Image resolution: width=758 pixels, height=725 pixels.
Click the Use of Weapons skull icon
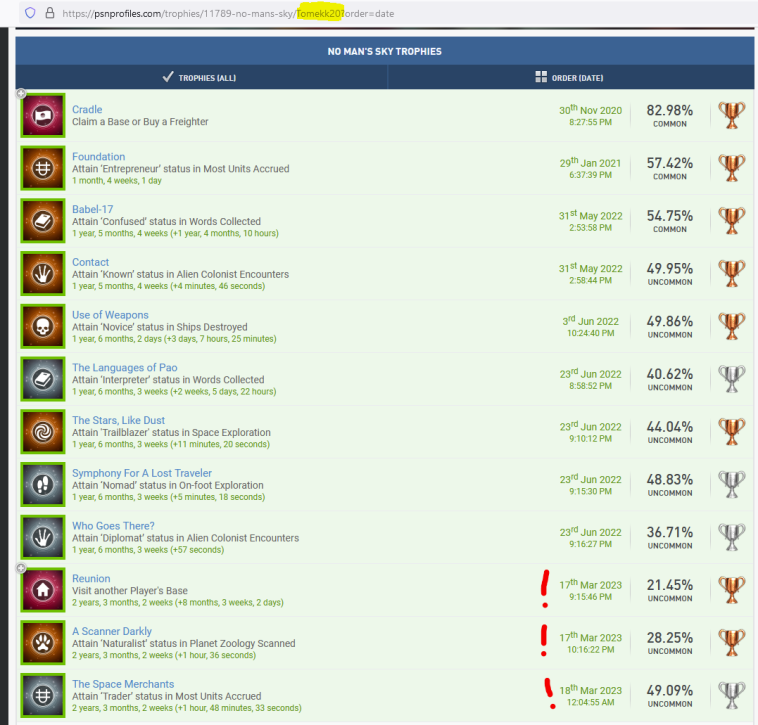point(43,327)
